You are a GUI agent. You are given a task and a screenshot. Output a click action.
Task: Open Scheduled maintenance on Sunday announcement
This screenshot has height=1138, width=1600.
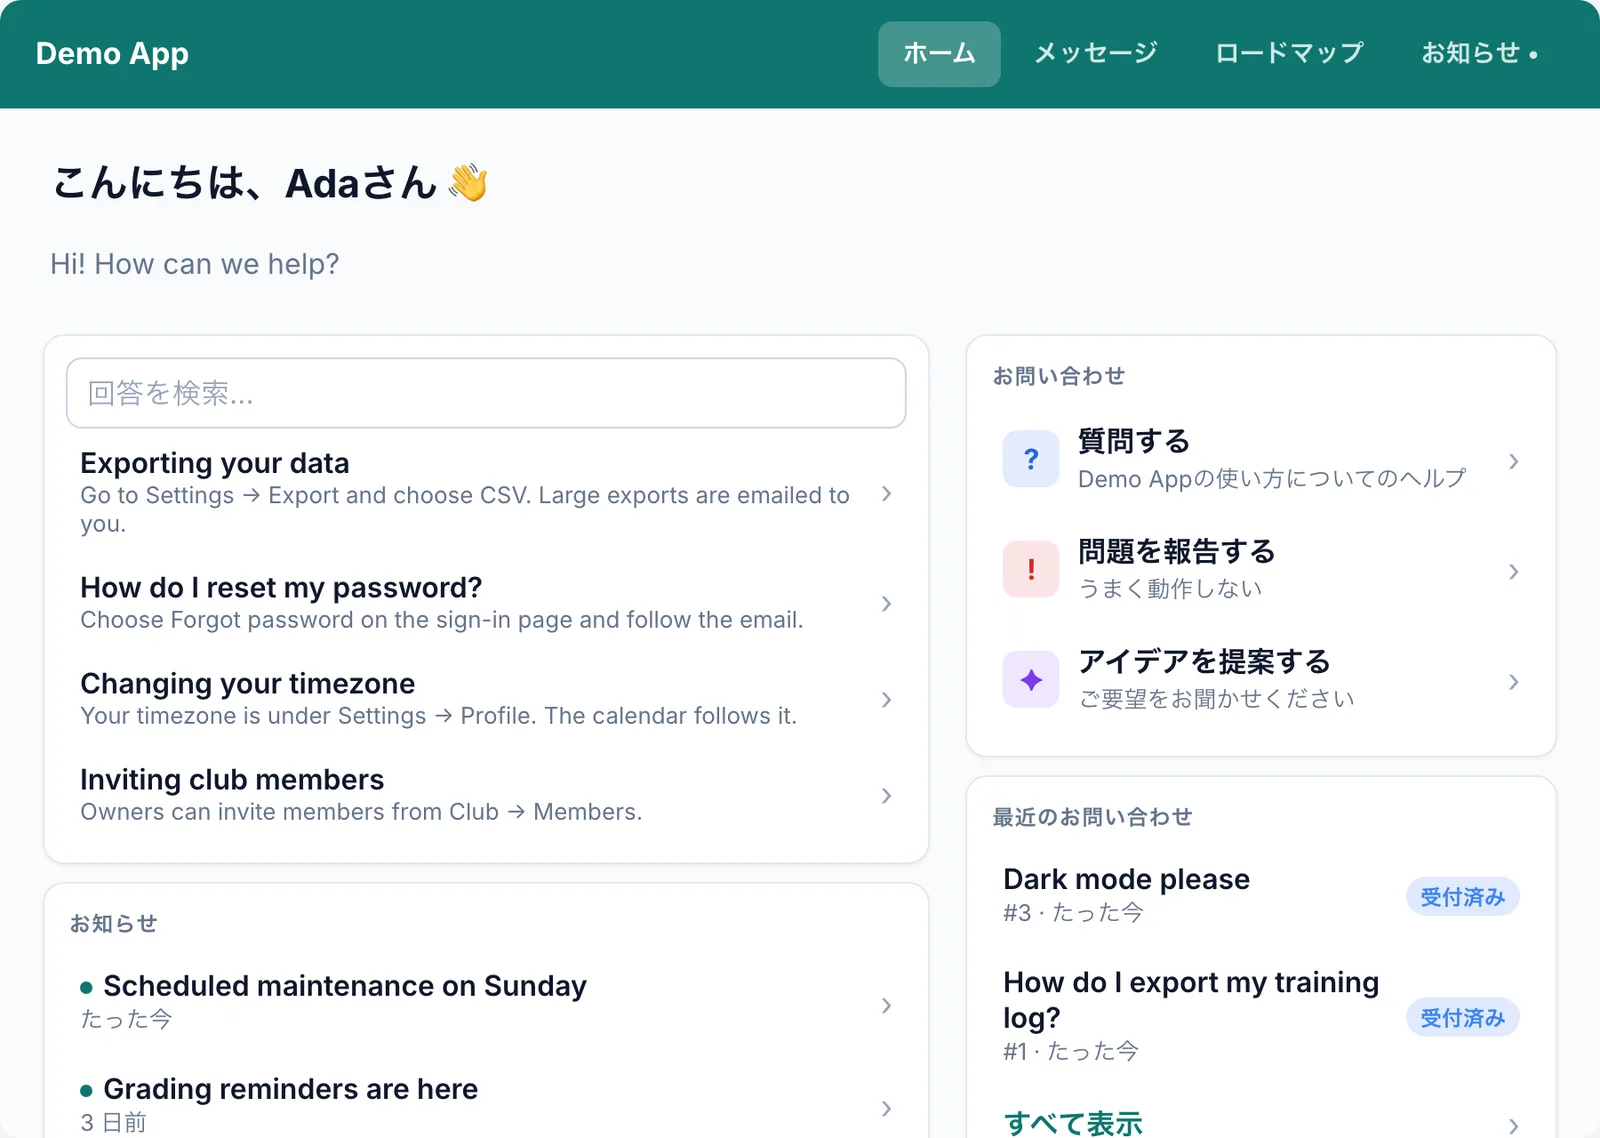click(x=486, y=1003)
